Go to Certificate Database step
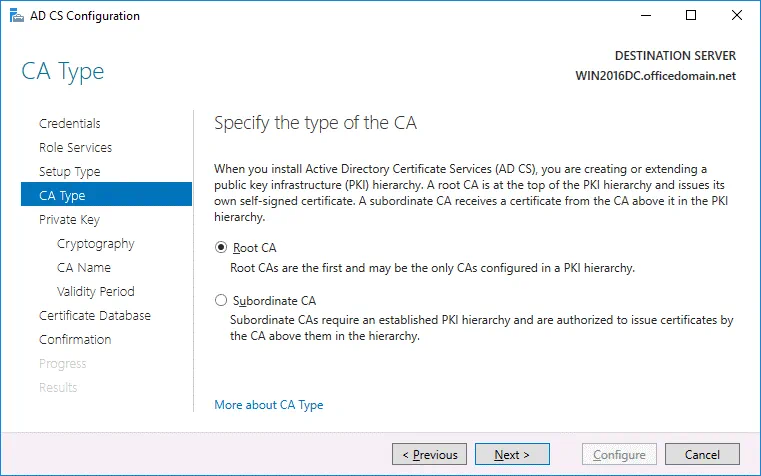This screenshot has height=476, width=761. coord(94,316)
